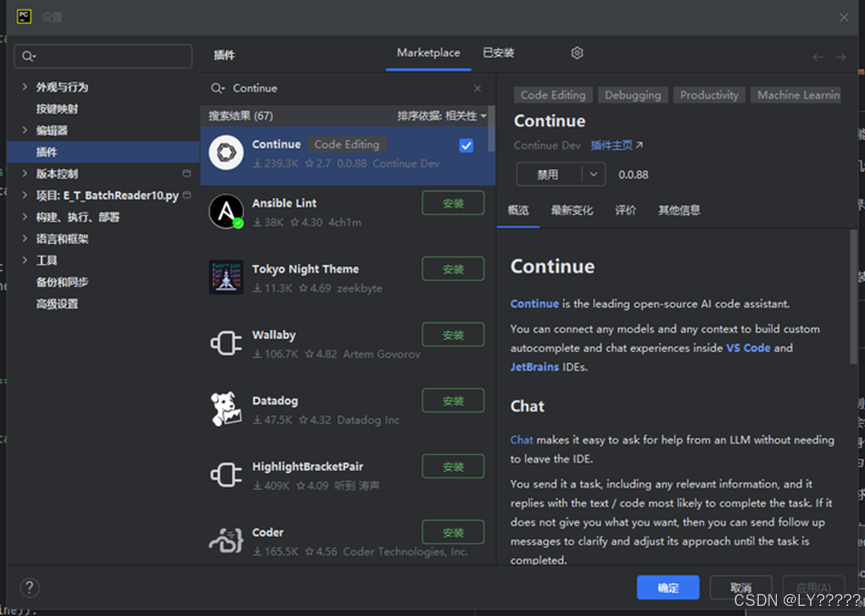Select 高级设置 in settings tree
The width and height of the screenshot is (865, 616).
pyautogui.click(x=57, y=303)
